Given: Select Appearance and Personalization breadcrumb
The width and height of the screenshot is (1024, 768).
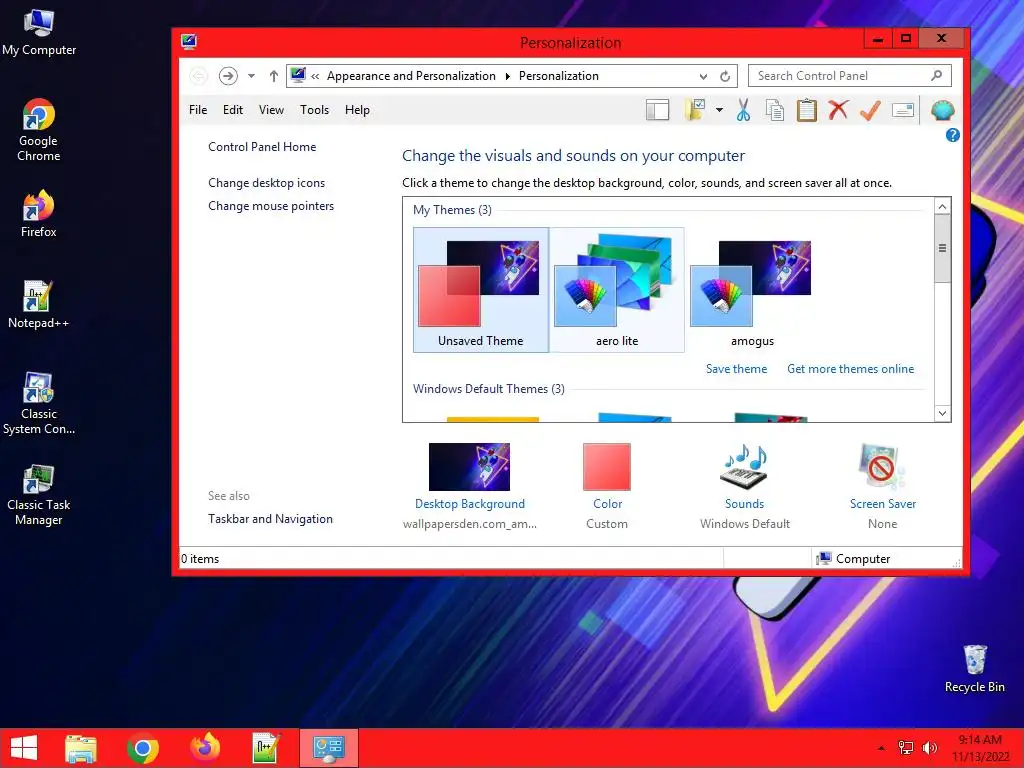Looking at the screenshot, I should coord(411,76).
